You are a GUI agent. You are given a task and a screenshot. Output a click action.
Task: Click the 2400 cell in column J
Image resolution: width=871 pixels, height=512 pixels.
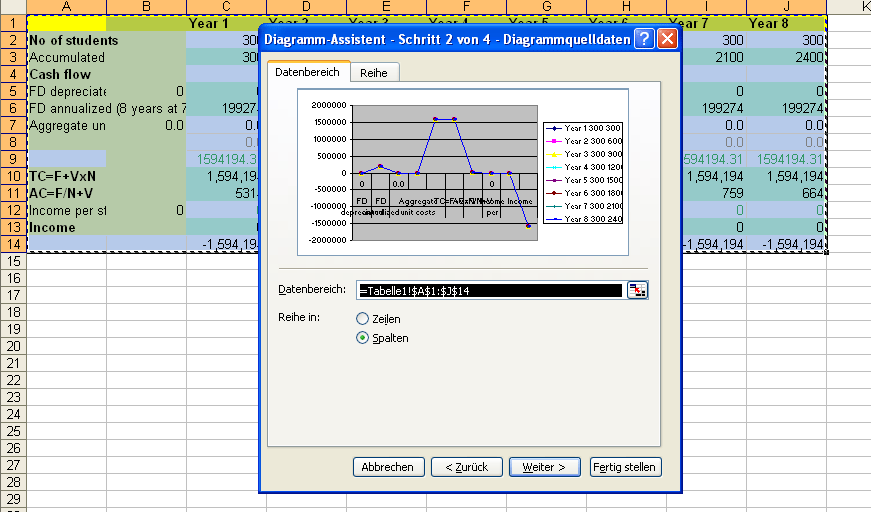tap(786, 57)
